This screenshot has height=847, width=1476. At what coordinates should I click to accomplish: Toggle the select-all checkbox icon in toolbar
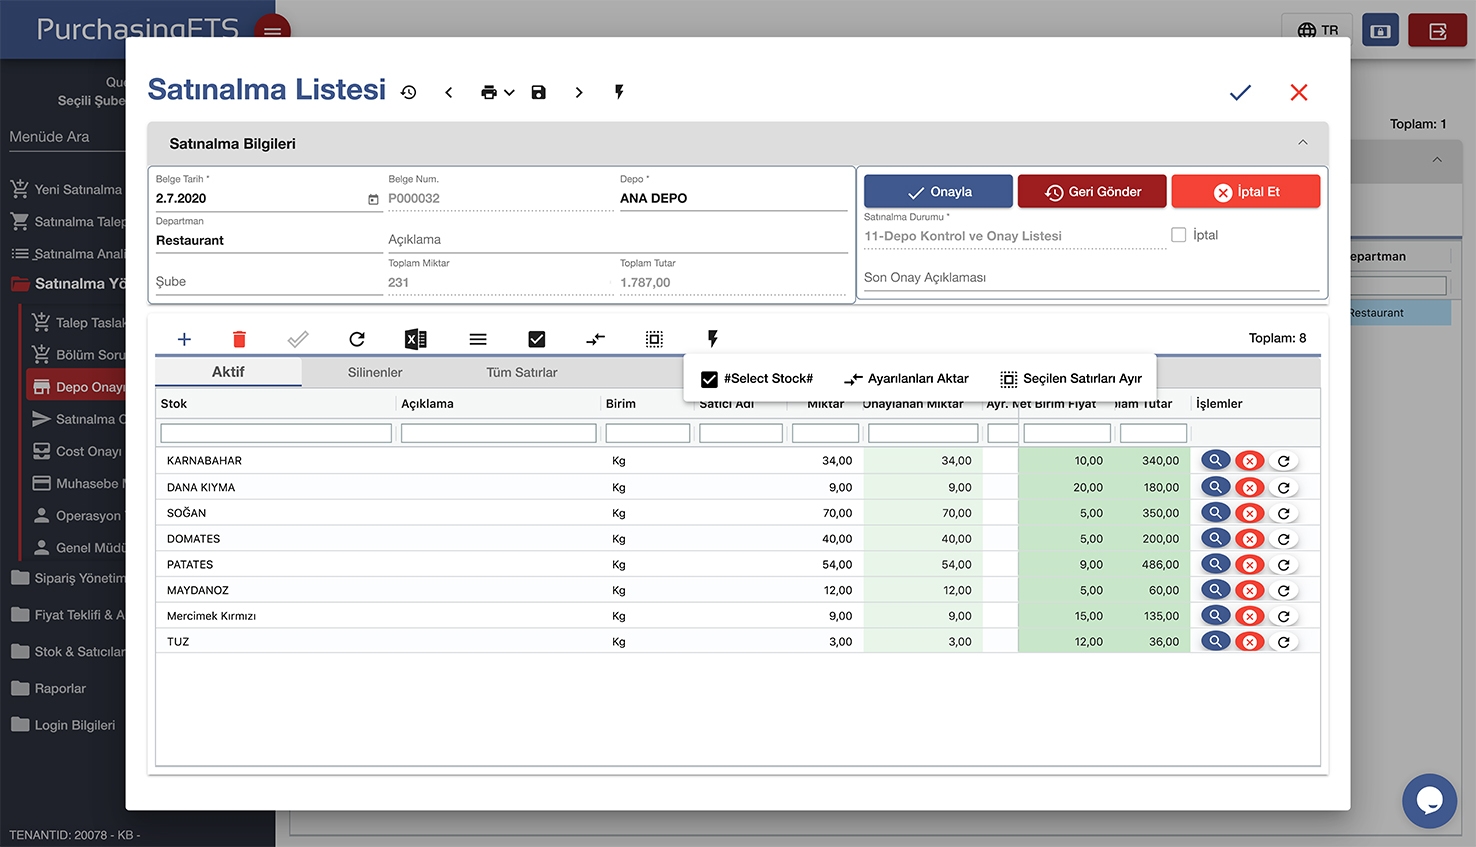click(x=537, y=339)
